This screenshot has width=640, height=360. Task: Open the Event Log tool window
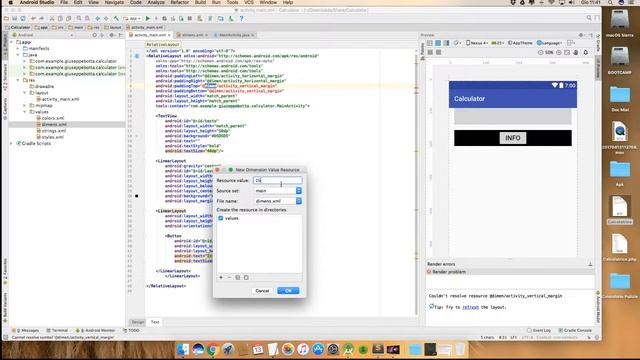pos(539,330)
